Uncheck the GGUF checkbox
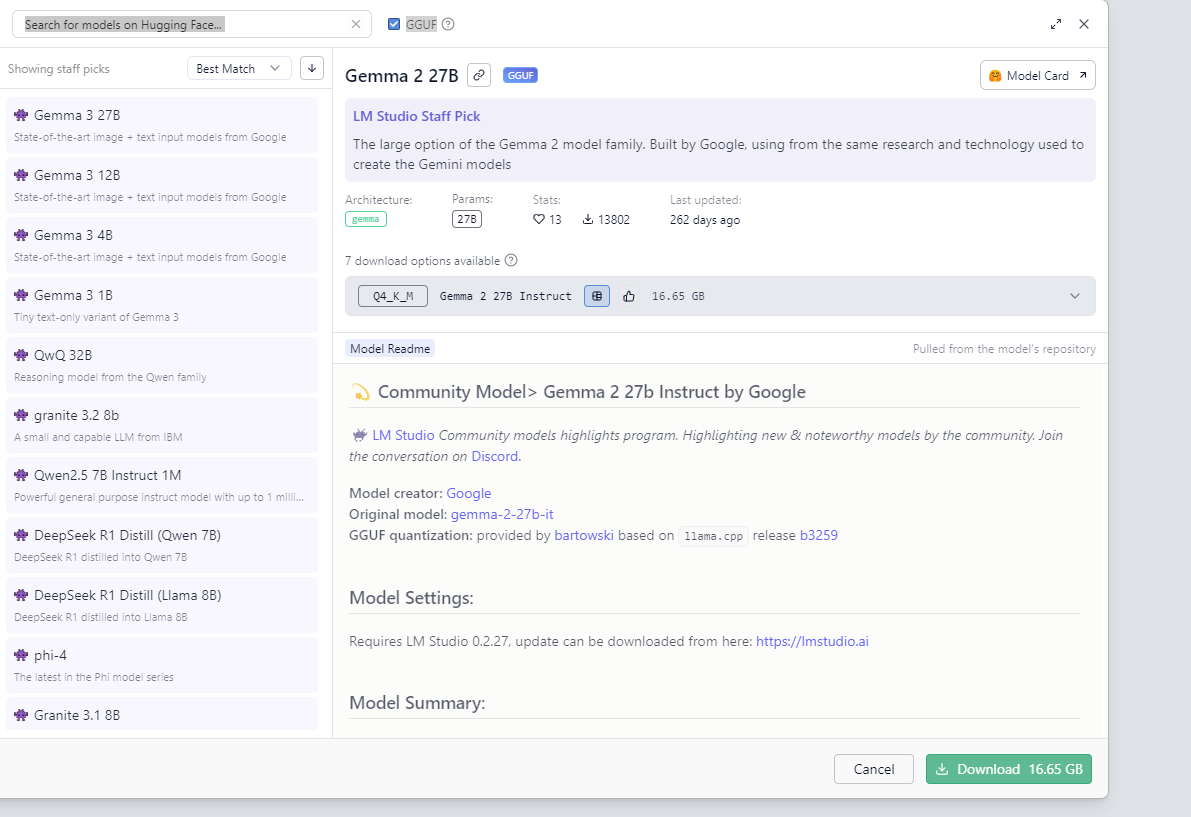 (x=394, y=24)
